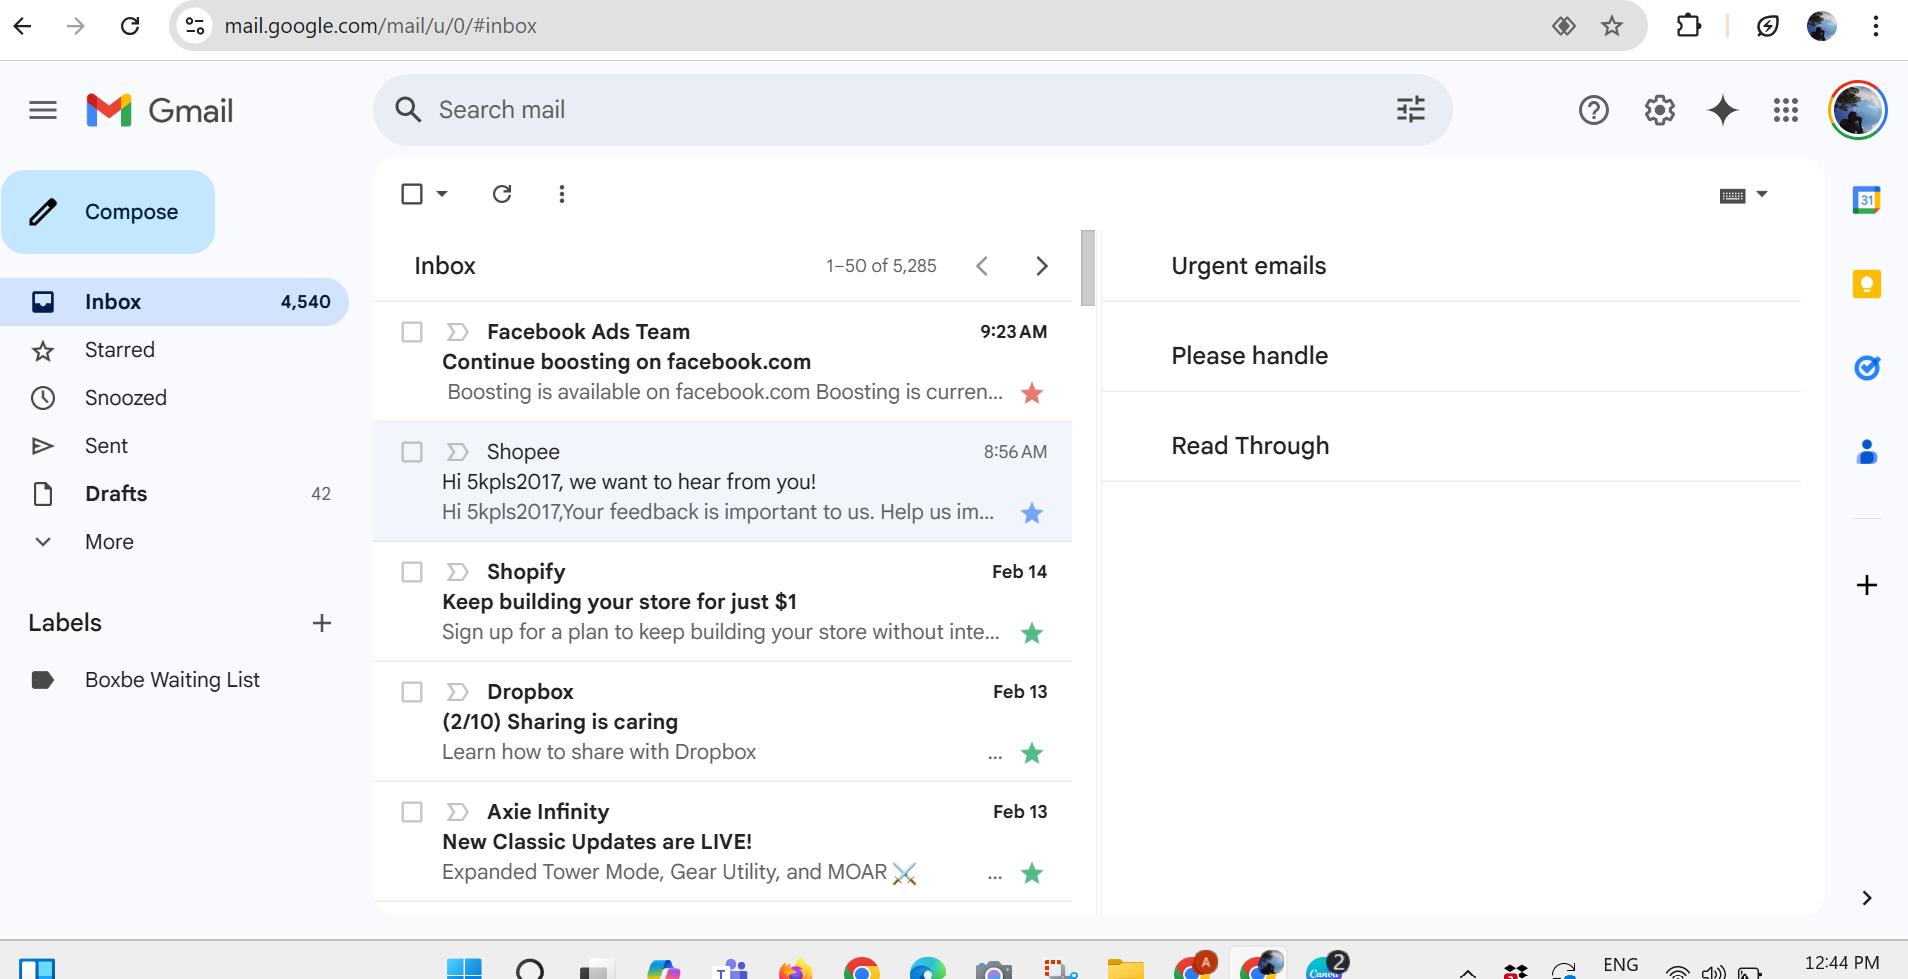The width and height of the screenshot is (1908, 979).
Task: Open the Drafts folder
Action: [x=116, y=494]
